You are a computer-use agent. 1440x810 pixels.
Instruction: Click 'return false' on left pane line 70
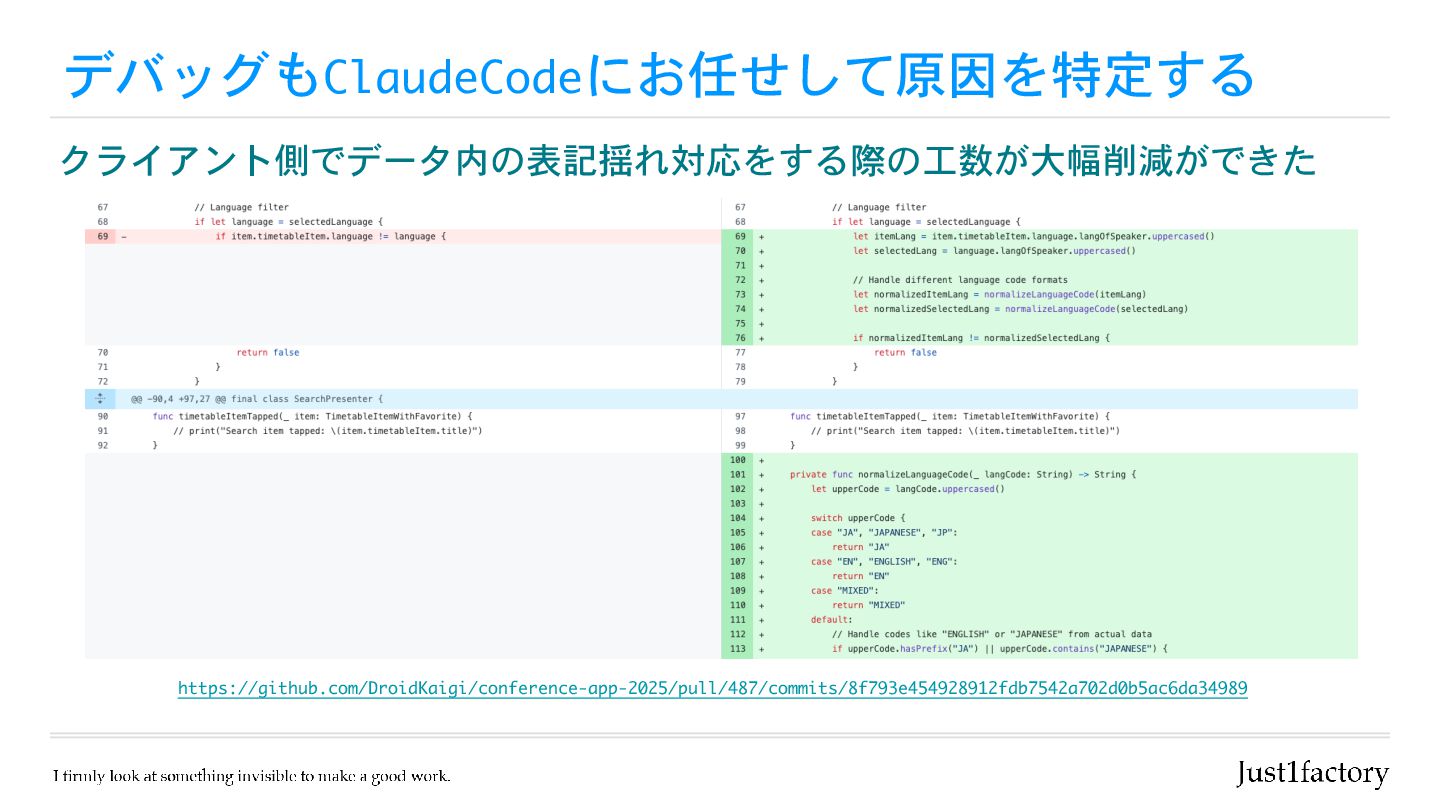pos(268,352)
